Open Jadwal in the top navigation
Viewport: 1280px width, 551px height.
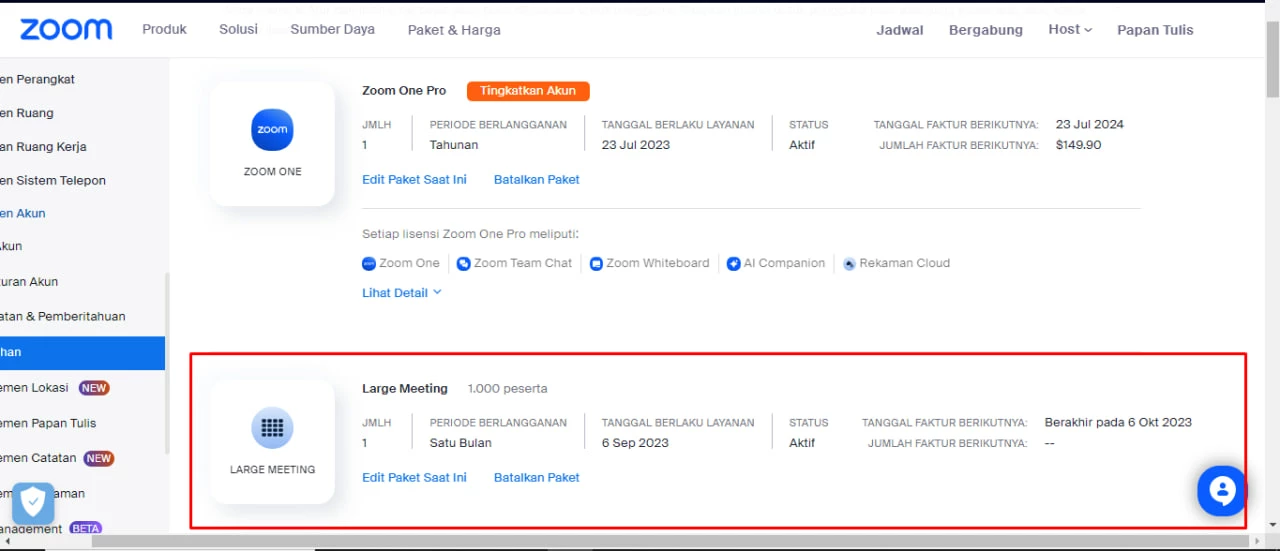tap(900, 30)
